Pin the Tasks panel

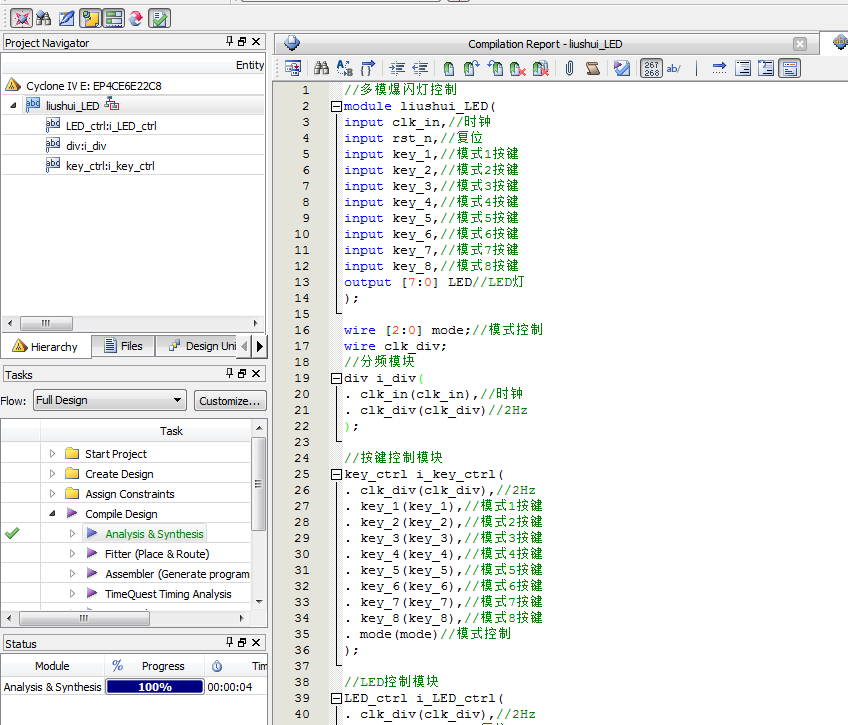(230, 373)
